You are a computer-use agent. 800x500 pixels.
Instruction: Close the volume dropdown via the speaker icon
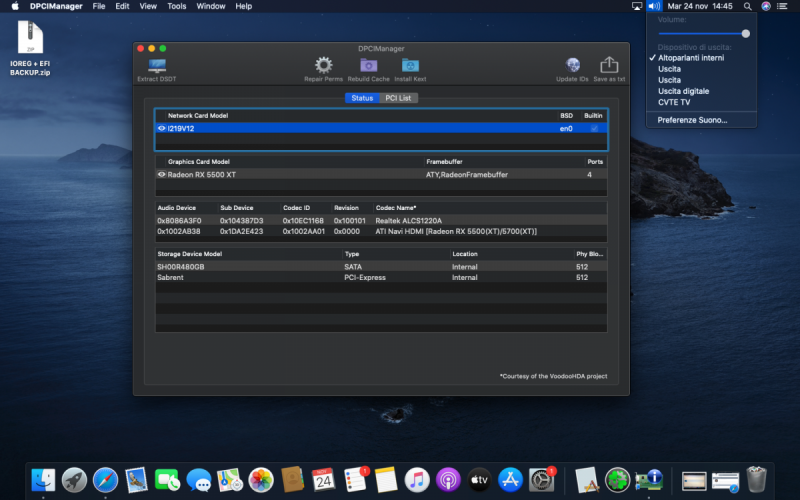click(654, 6)
